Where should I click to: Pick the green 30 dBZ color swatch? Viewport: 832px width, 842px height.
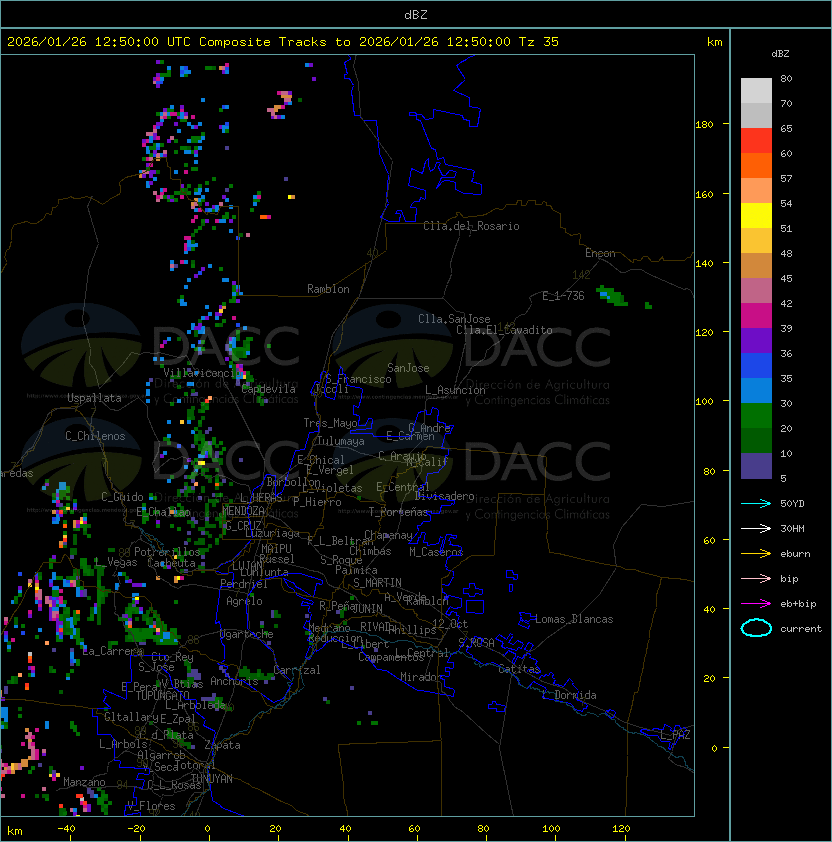coord(756,415)
